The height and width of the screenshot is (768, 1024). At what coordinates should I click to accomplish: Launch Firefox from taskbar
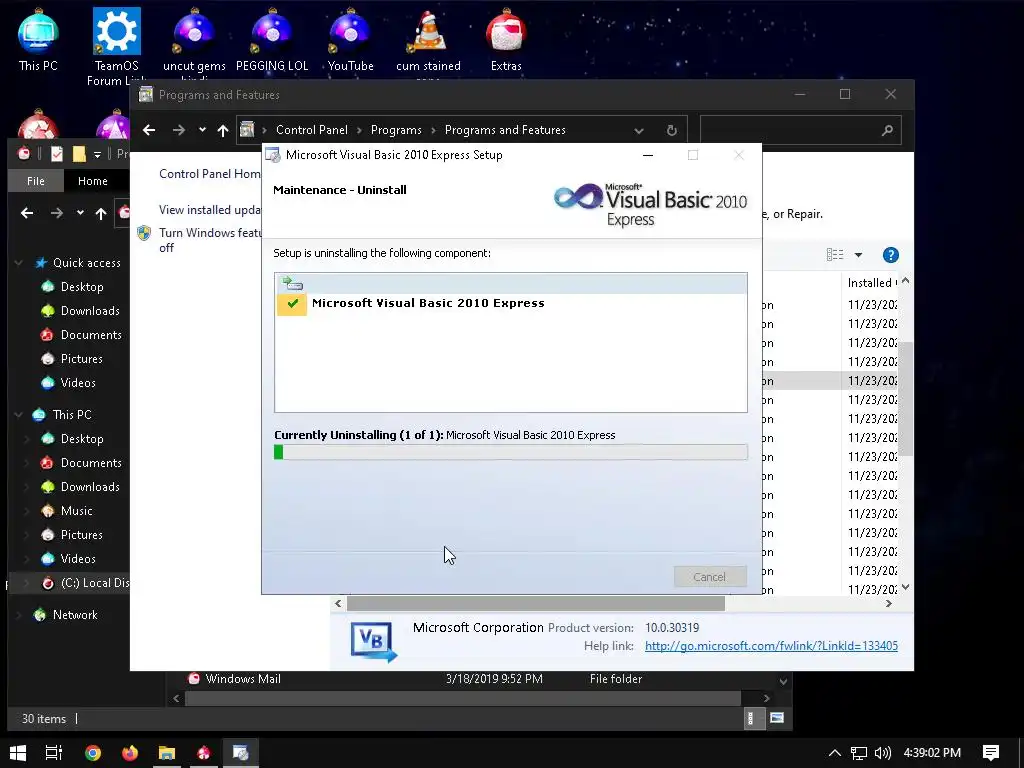coord(130,753)
